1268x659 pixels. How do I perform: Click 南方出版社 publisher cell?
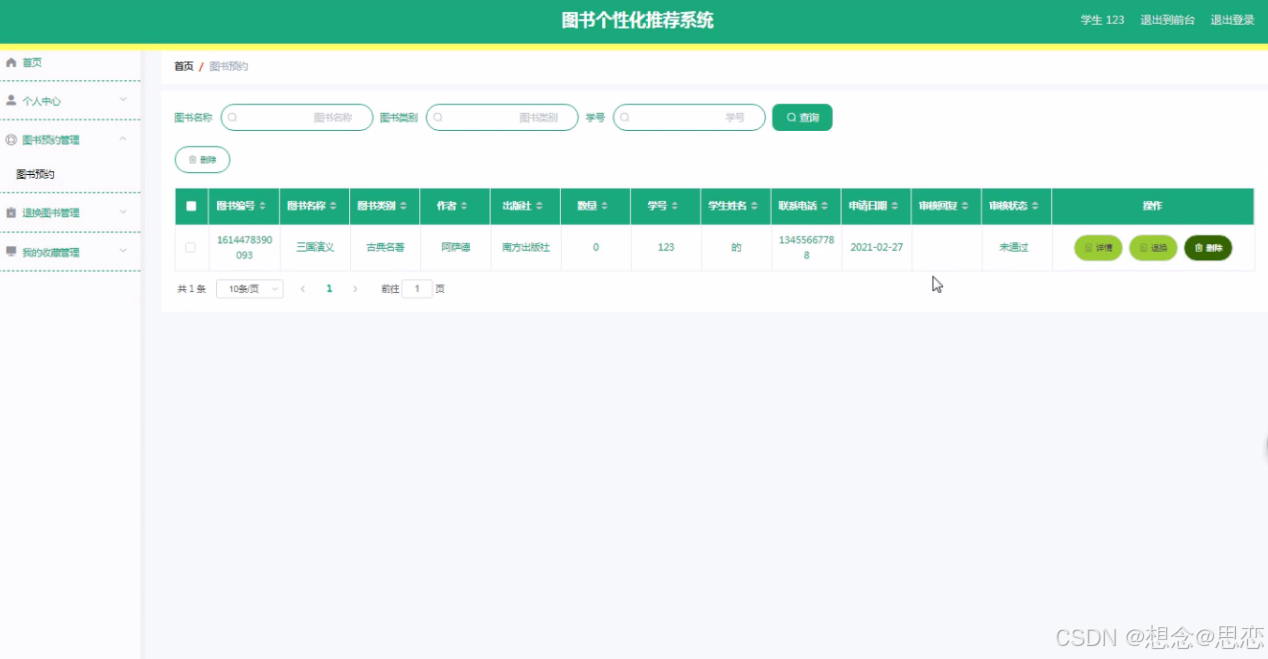point(526,247)
